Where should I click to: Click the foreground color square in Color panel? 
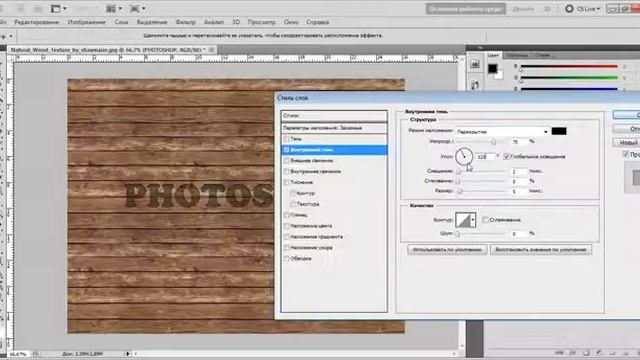tap(493, 69)
